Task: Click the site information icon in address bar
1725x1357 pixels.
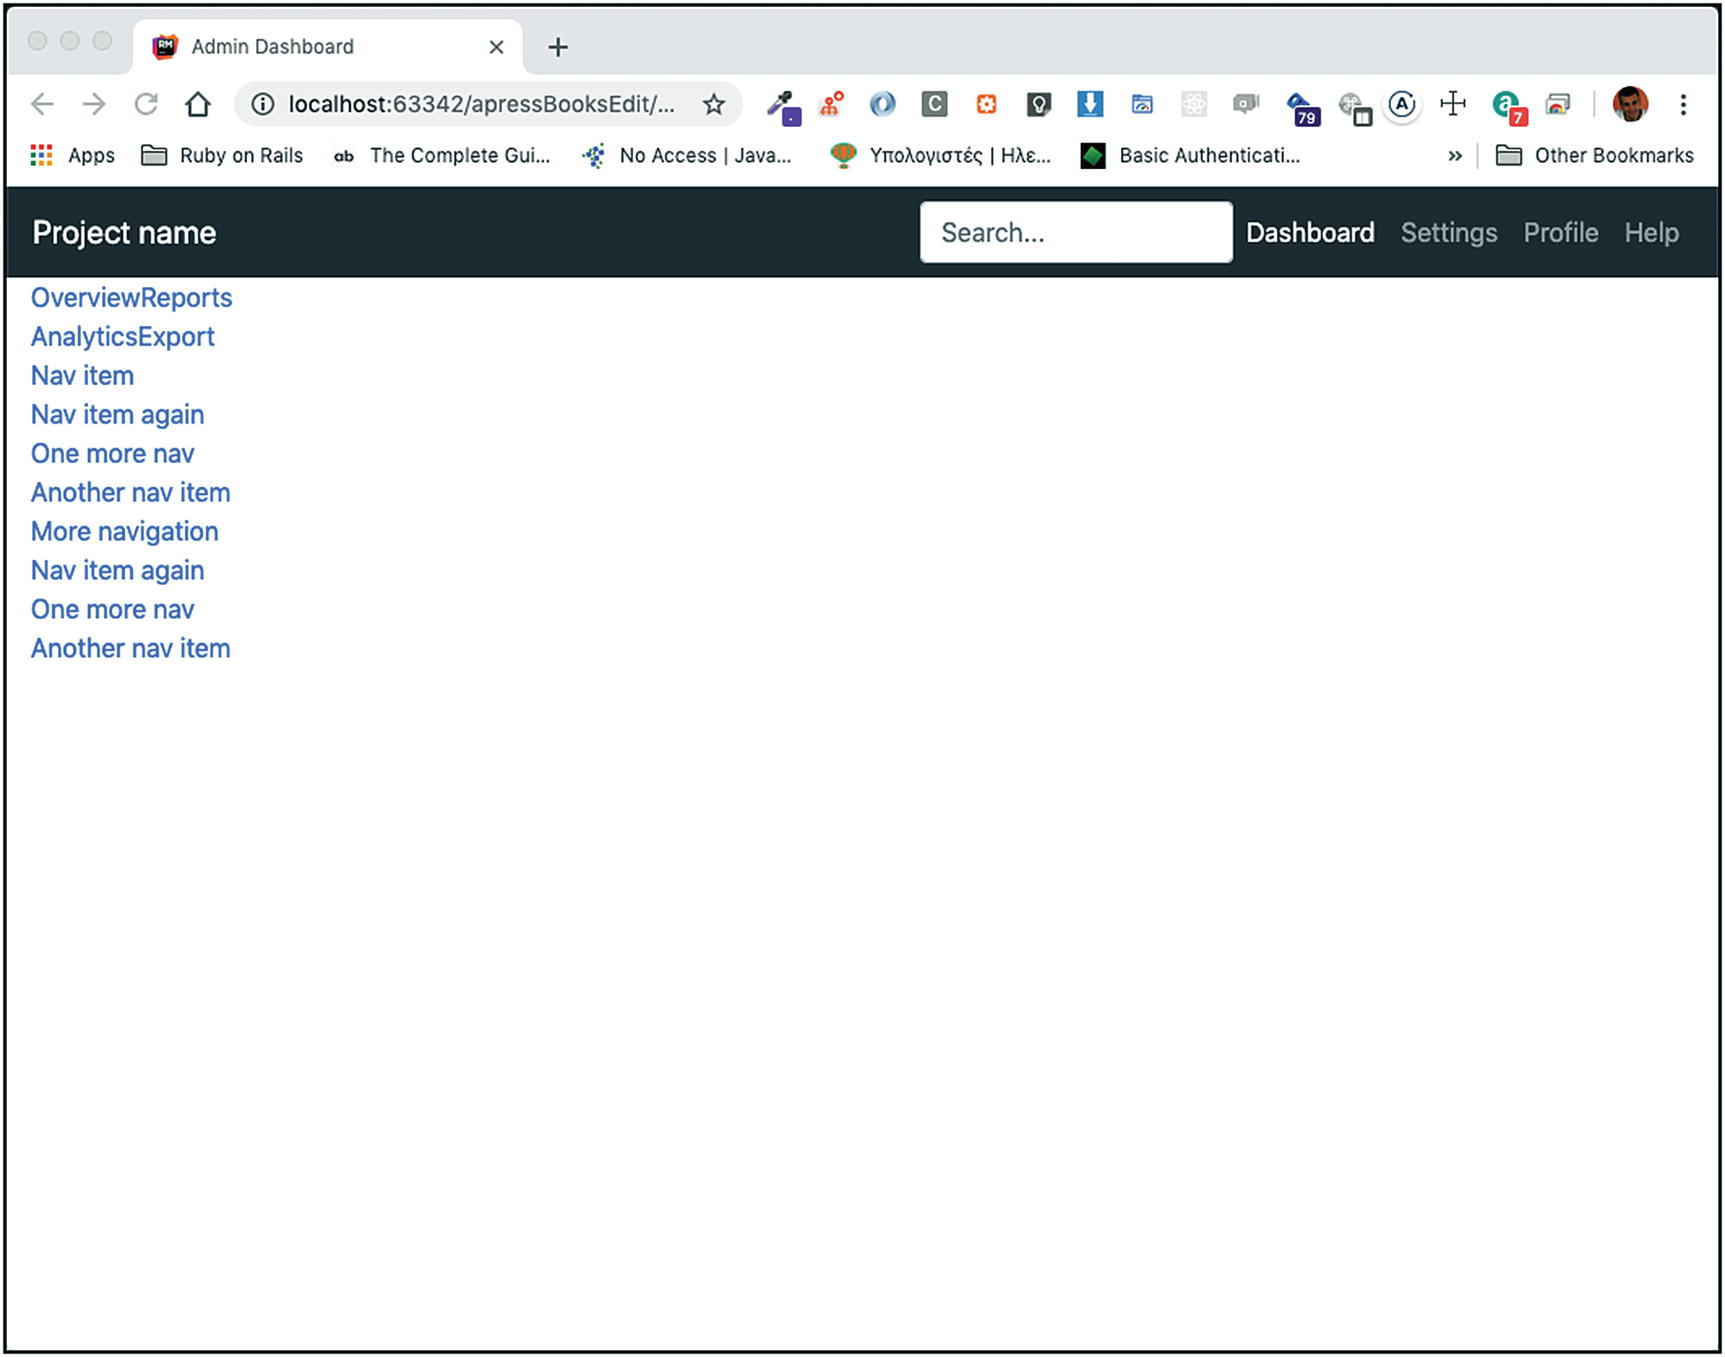Action: click(x=262, y=104)
